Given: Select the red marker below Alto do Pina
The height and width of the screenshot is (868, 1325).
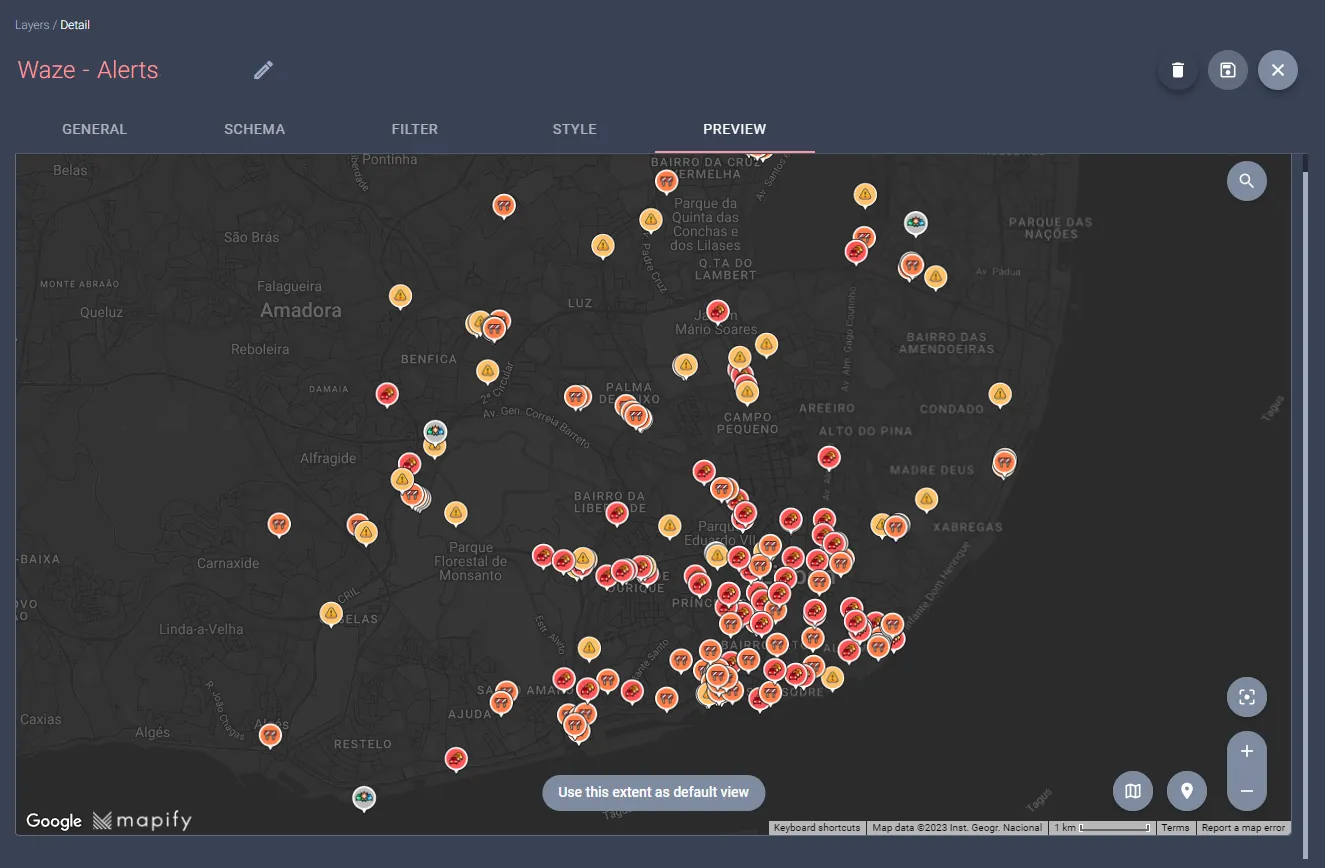Looking at the screenshot, I should pos(829,458).
